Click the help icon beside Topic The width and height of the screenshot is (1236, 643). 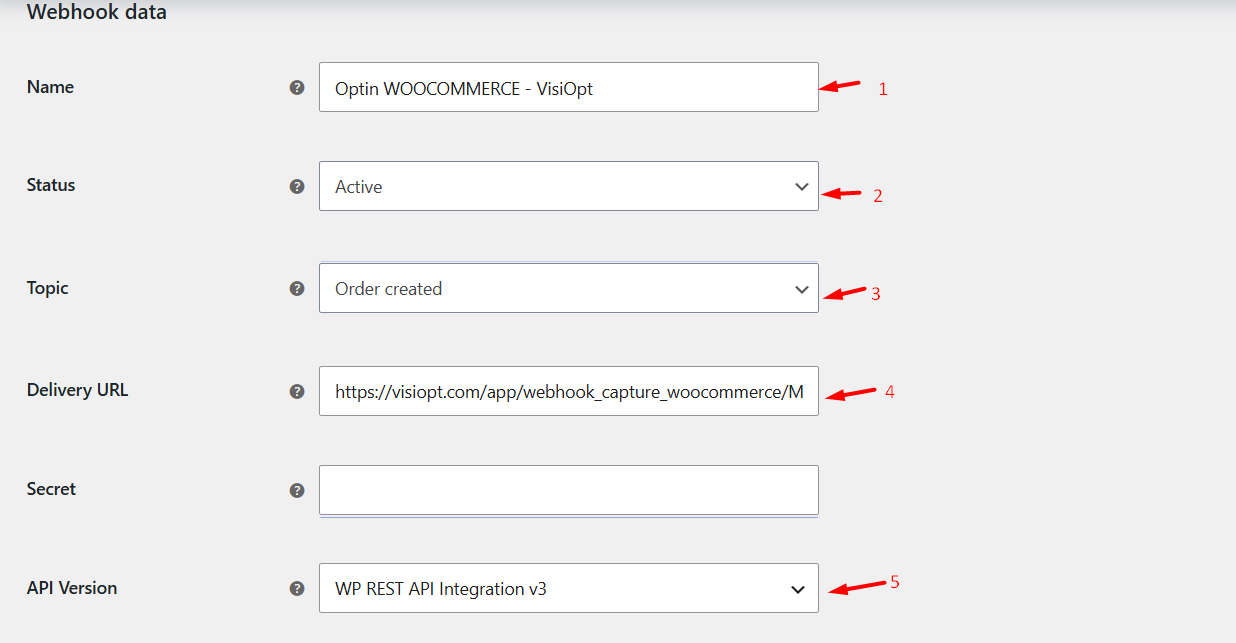click(297, 288)
